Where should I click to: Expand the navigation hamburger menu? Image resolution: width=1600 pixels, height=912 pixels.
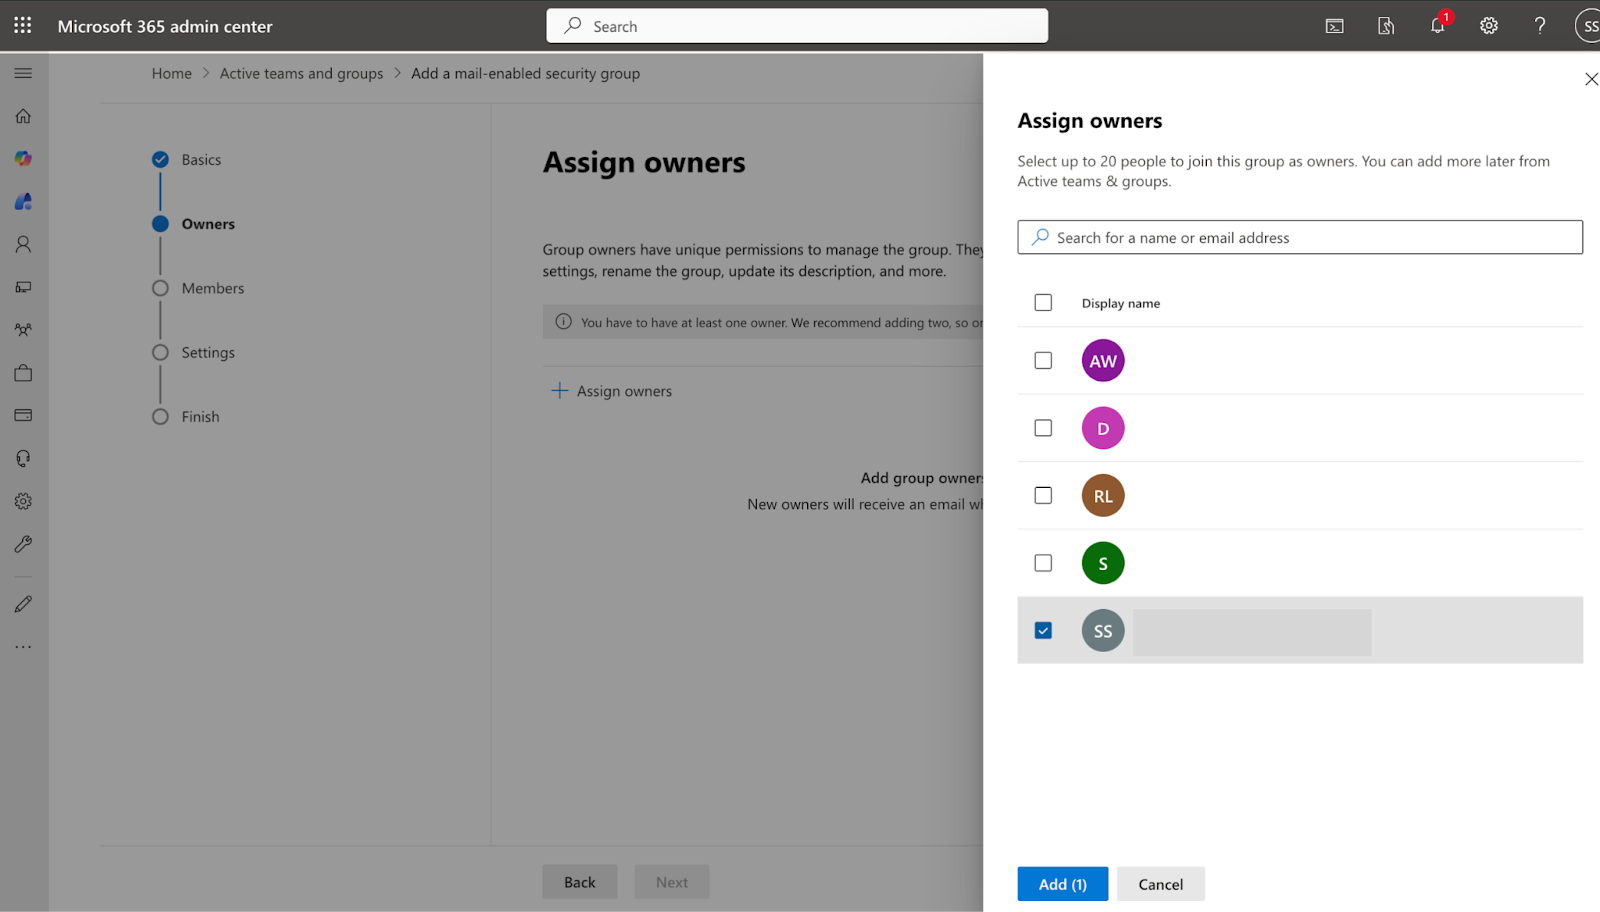point(23,73)
